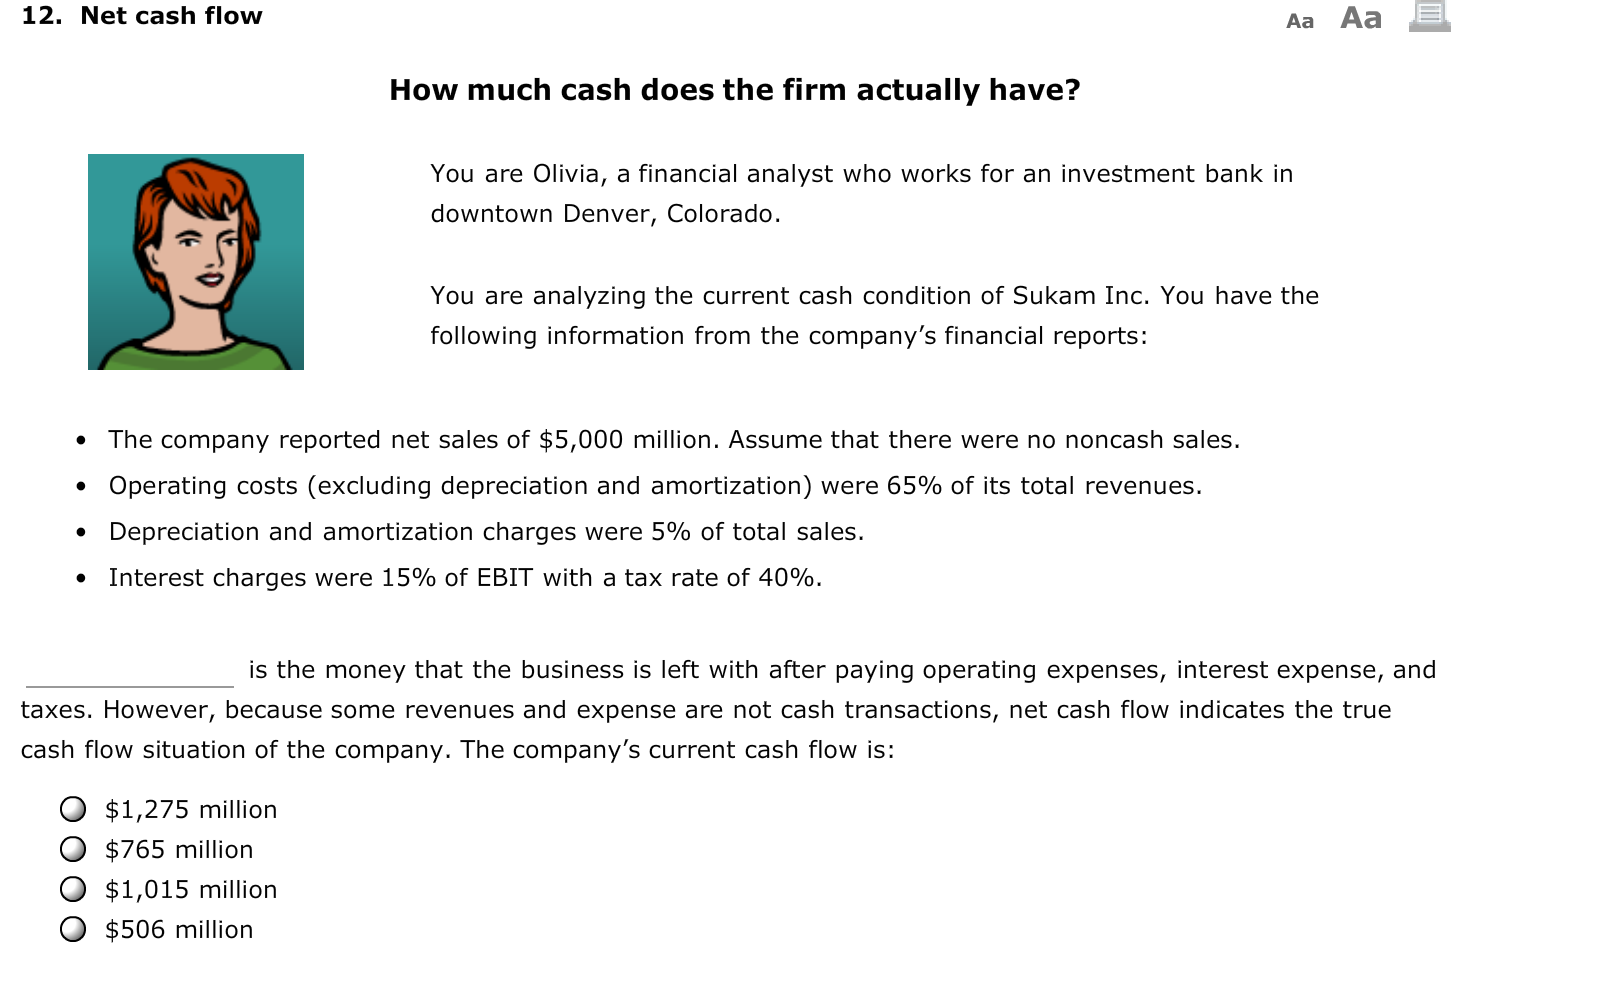Select the $506 million answer option
This screenshot has width=1618, height=990.
179,929
